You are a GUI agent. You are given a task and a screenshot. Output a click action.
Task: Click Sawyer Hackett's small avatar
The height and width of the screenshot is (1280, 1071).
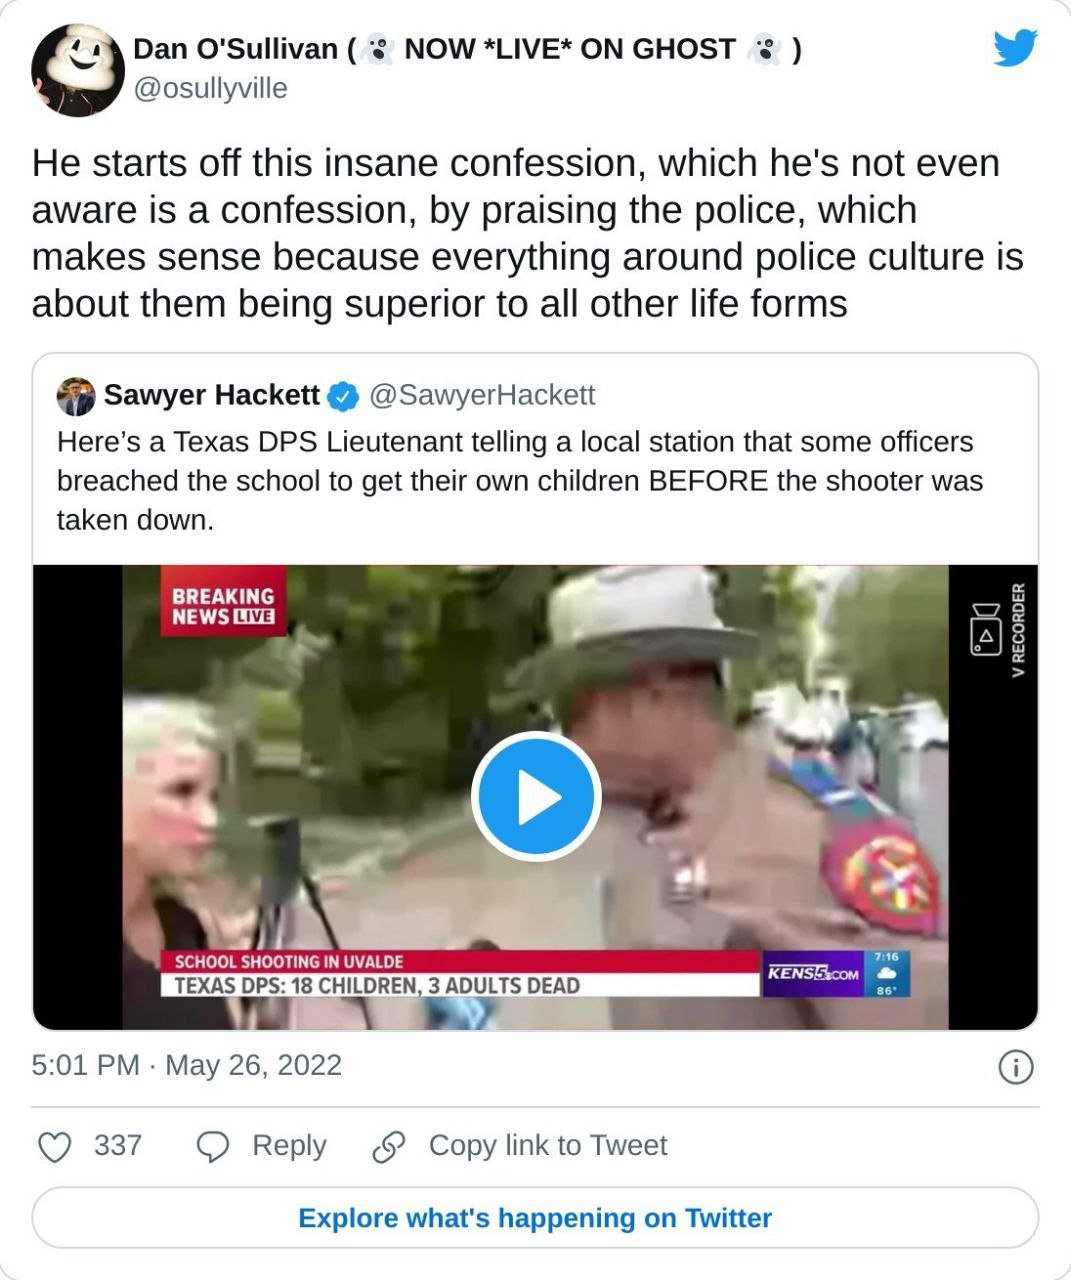coord(76,396)
